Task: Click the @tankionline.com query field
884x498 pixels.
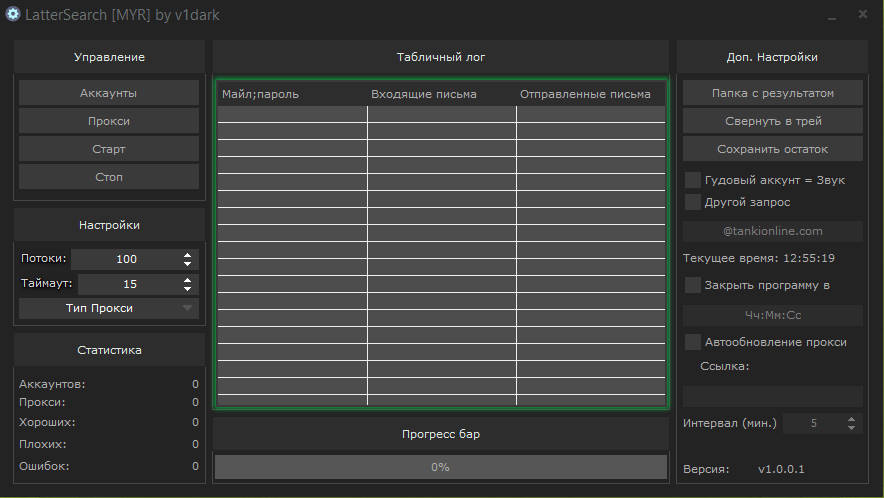Action: tap(772, 231)
